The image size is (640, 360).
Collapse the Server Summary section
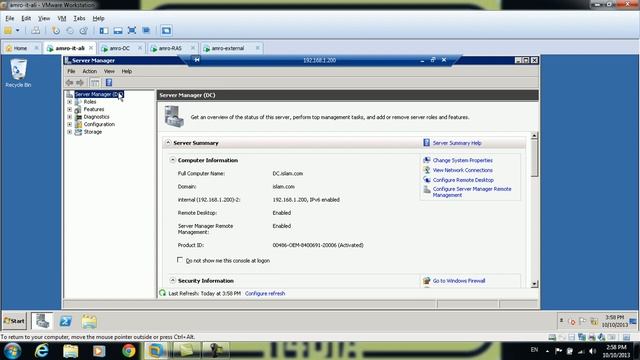(x=168, y=143)
